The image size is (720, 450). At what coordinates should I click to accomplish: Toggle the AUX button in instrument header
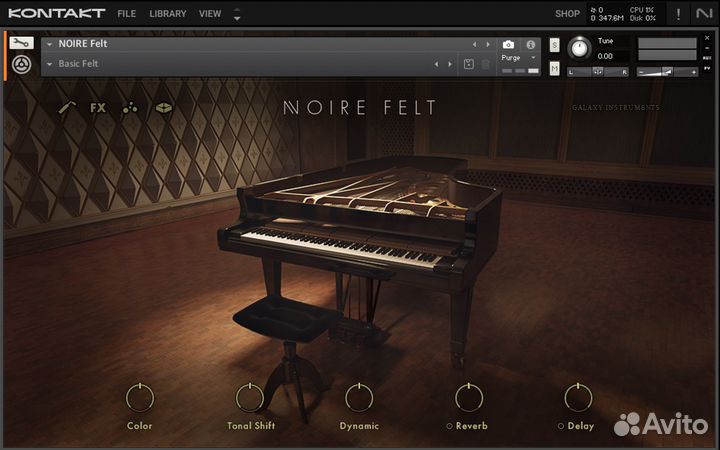tap(707, 58)
